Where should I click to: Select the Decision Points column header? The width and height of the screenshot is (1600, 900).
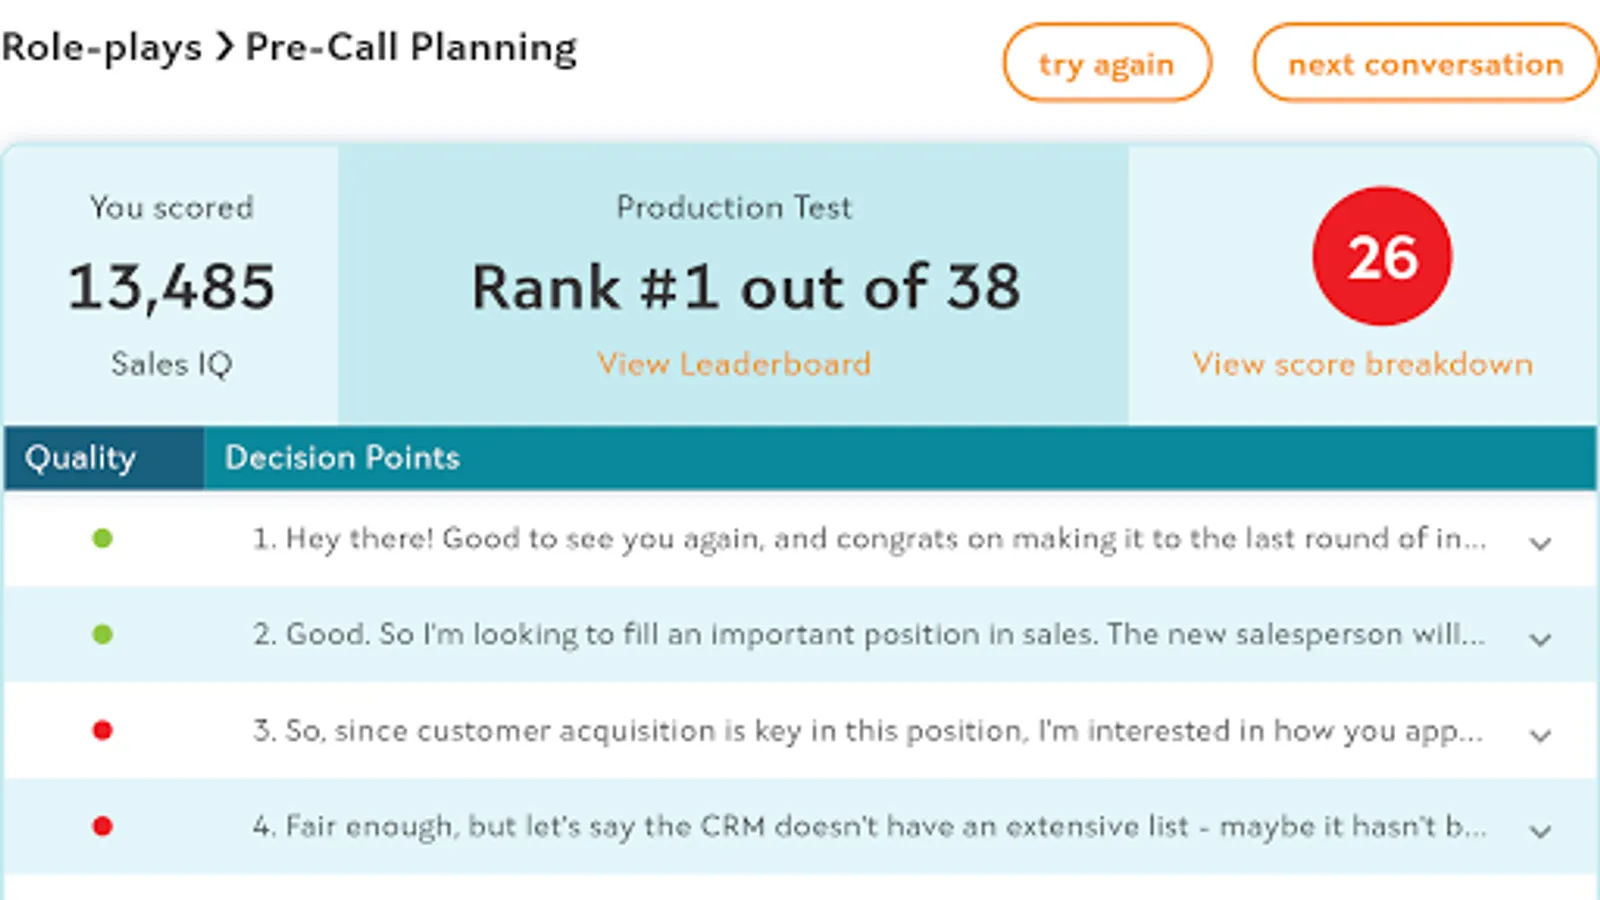[x=342, y=458]
